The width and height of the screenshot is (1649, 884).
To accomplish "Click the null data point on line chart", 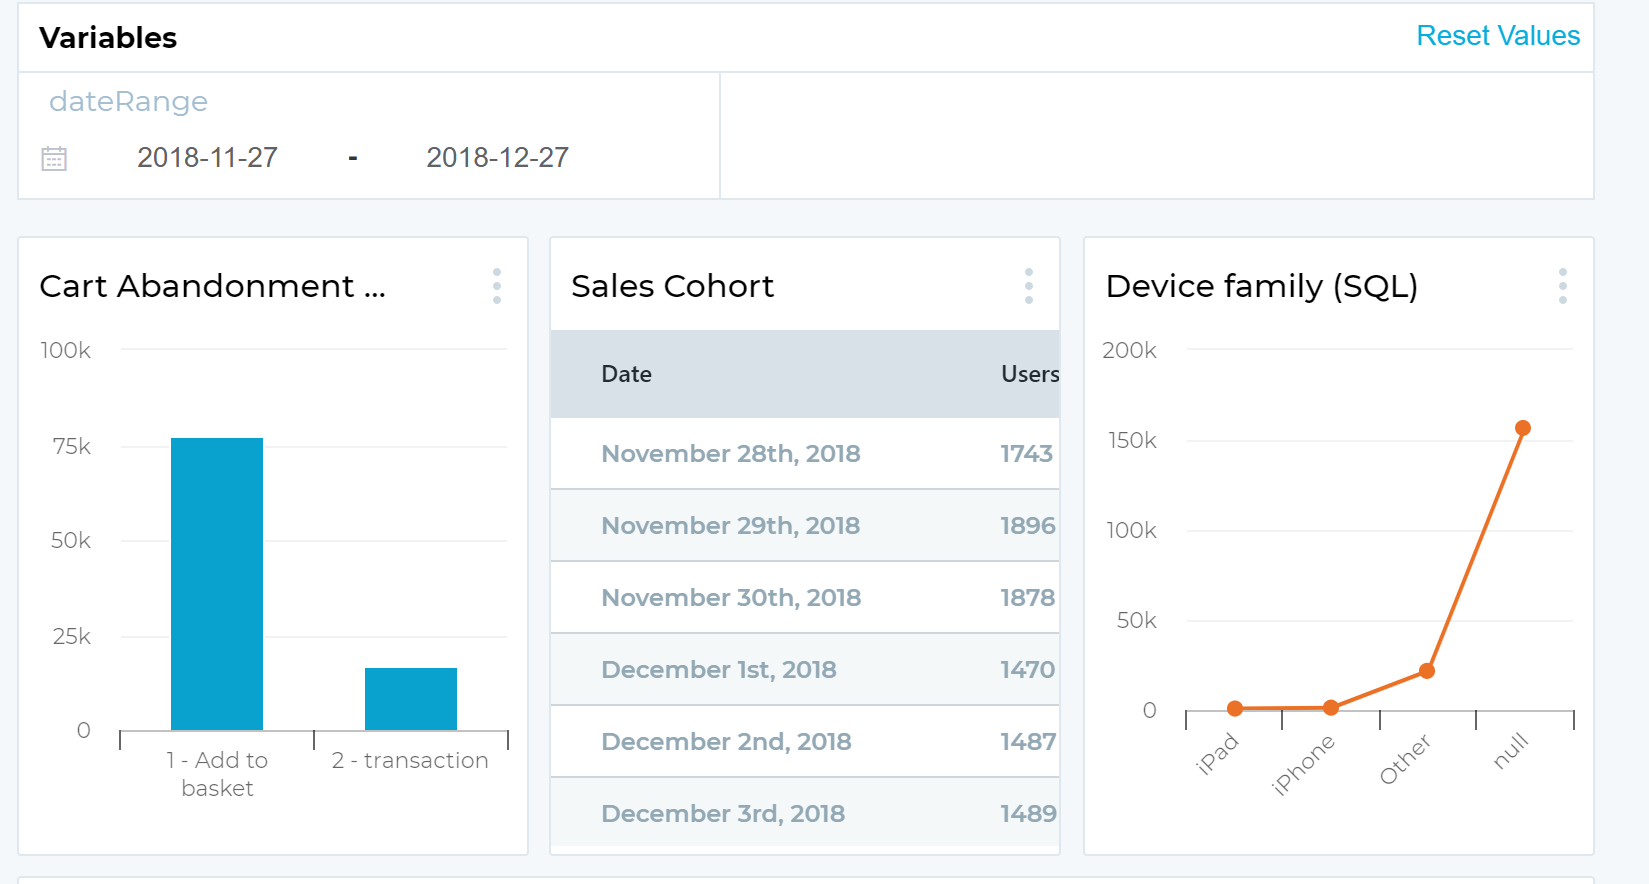I will (1523, 428).
